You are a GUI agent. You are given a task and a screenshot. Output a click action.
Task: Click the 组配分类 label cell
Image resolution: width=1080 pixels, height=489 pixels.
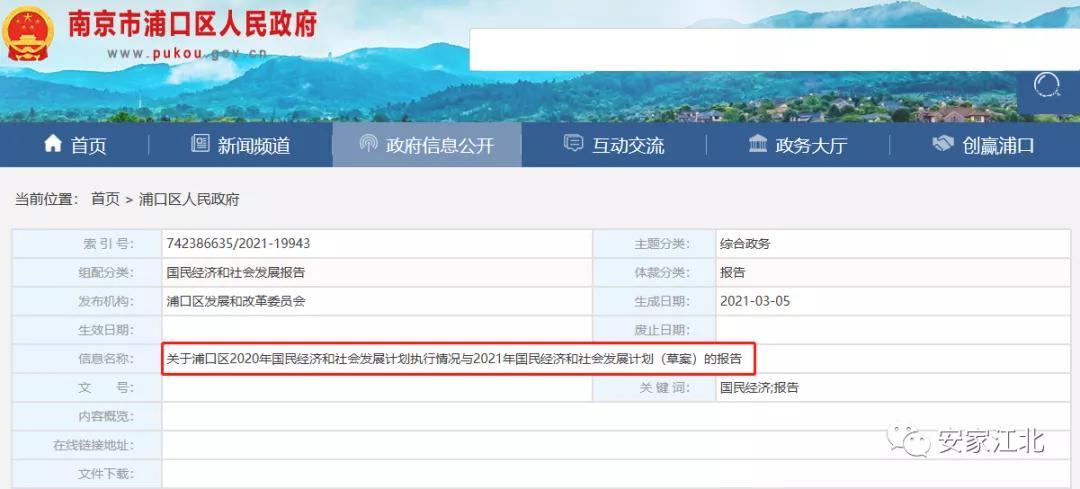pos(87,273)
